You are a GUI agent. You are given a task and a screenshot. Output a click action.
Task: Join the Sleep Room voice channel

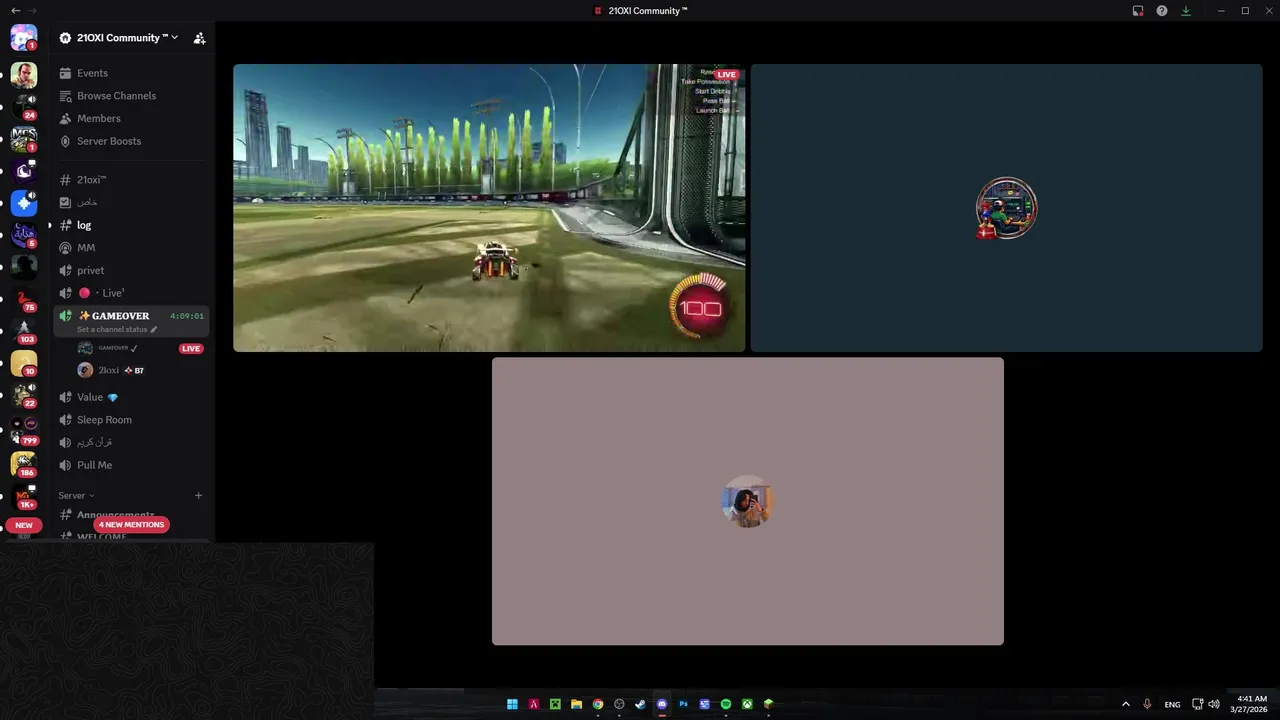(131, 420)
